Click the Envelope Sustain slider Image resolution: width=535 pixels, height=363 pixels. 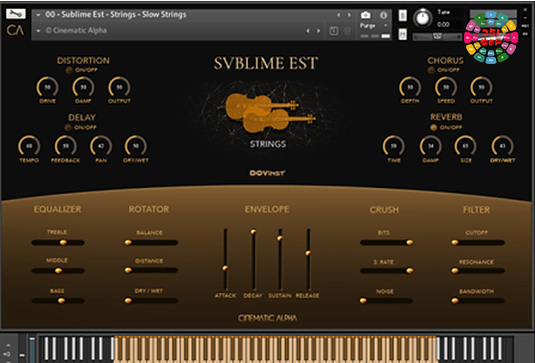coord(280,260)
